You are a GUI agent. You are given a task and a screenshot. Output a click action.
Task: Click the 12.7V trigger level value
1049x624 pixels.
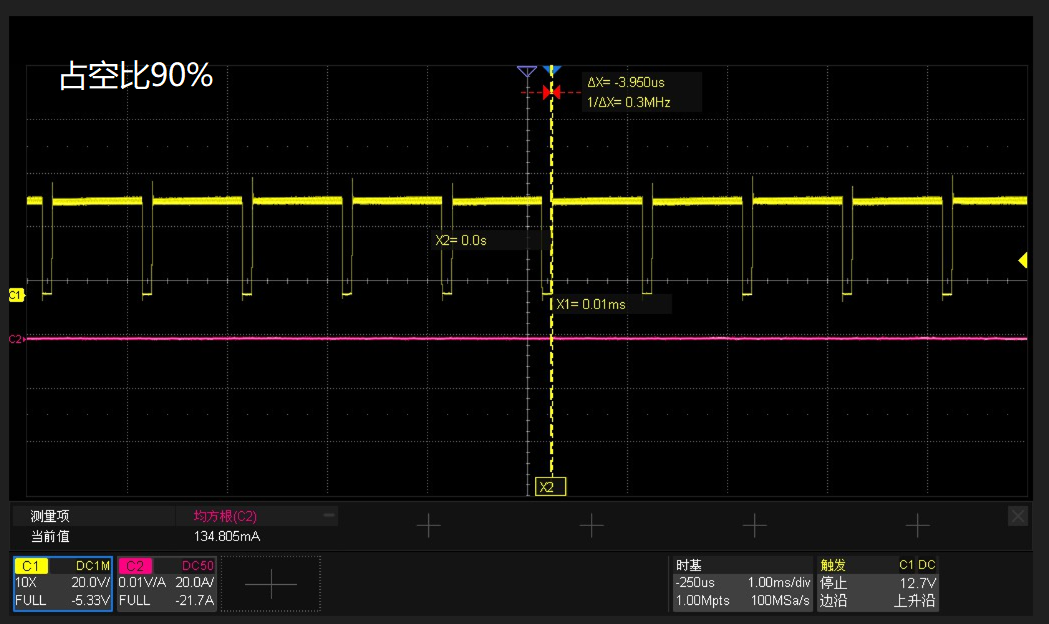click(x=917, y=583)
